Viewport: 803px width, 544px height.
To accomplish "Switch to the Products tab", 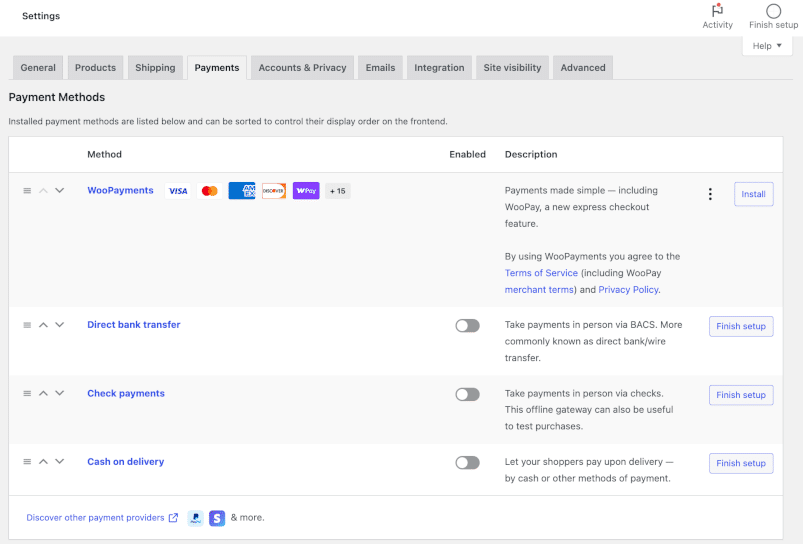I will pos(95,68).
